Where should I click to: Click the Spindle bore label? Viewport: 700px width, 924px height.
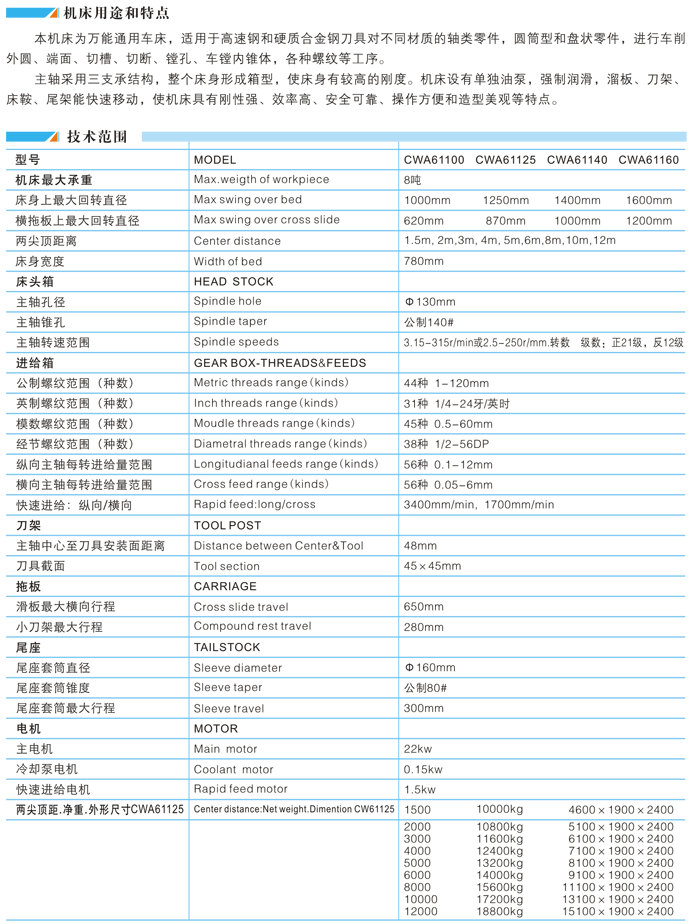(230, 301)
